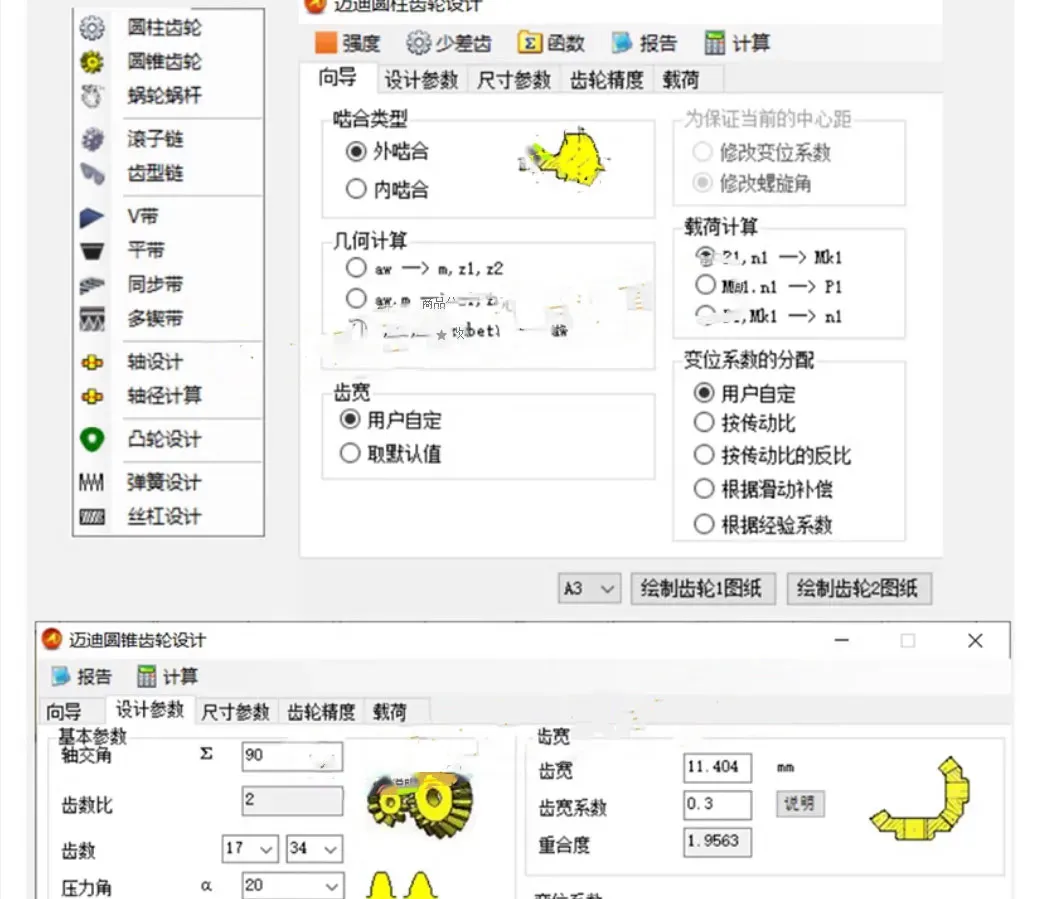Click the 轴设计 shaft design icon
The height and width of the screenshot is (899, 1038).
pos(92,362)
